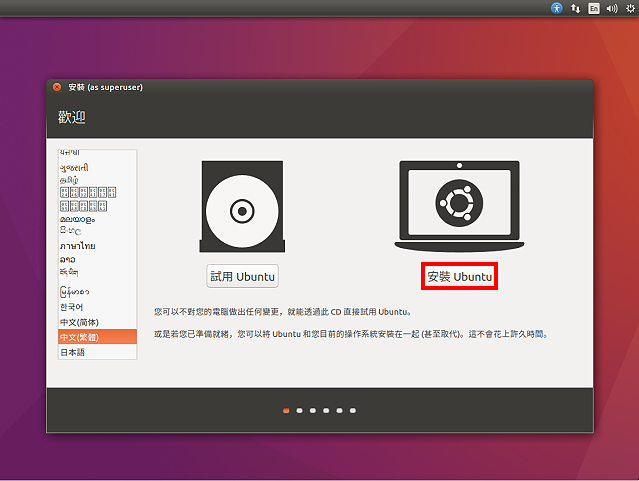Open the sound volume indicator
639x481 pixels.
pos(612,8)
